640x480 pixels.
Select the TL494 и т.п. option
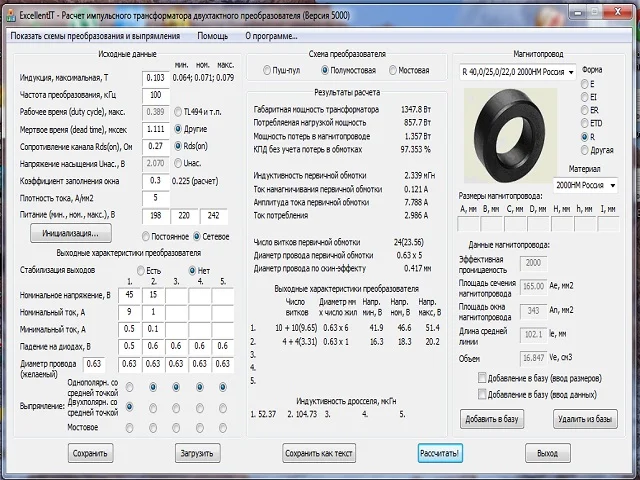point(177,112)
